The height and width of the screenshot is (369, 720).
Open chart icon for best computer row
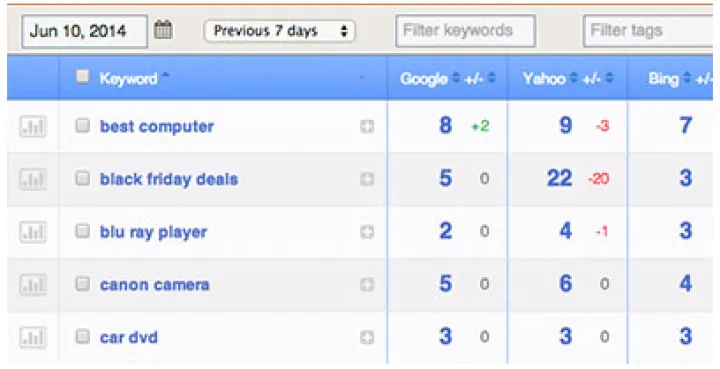click(x=33, y=126)
